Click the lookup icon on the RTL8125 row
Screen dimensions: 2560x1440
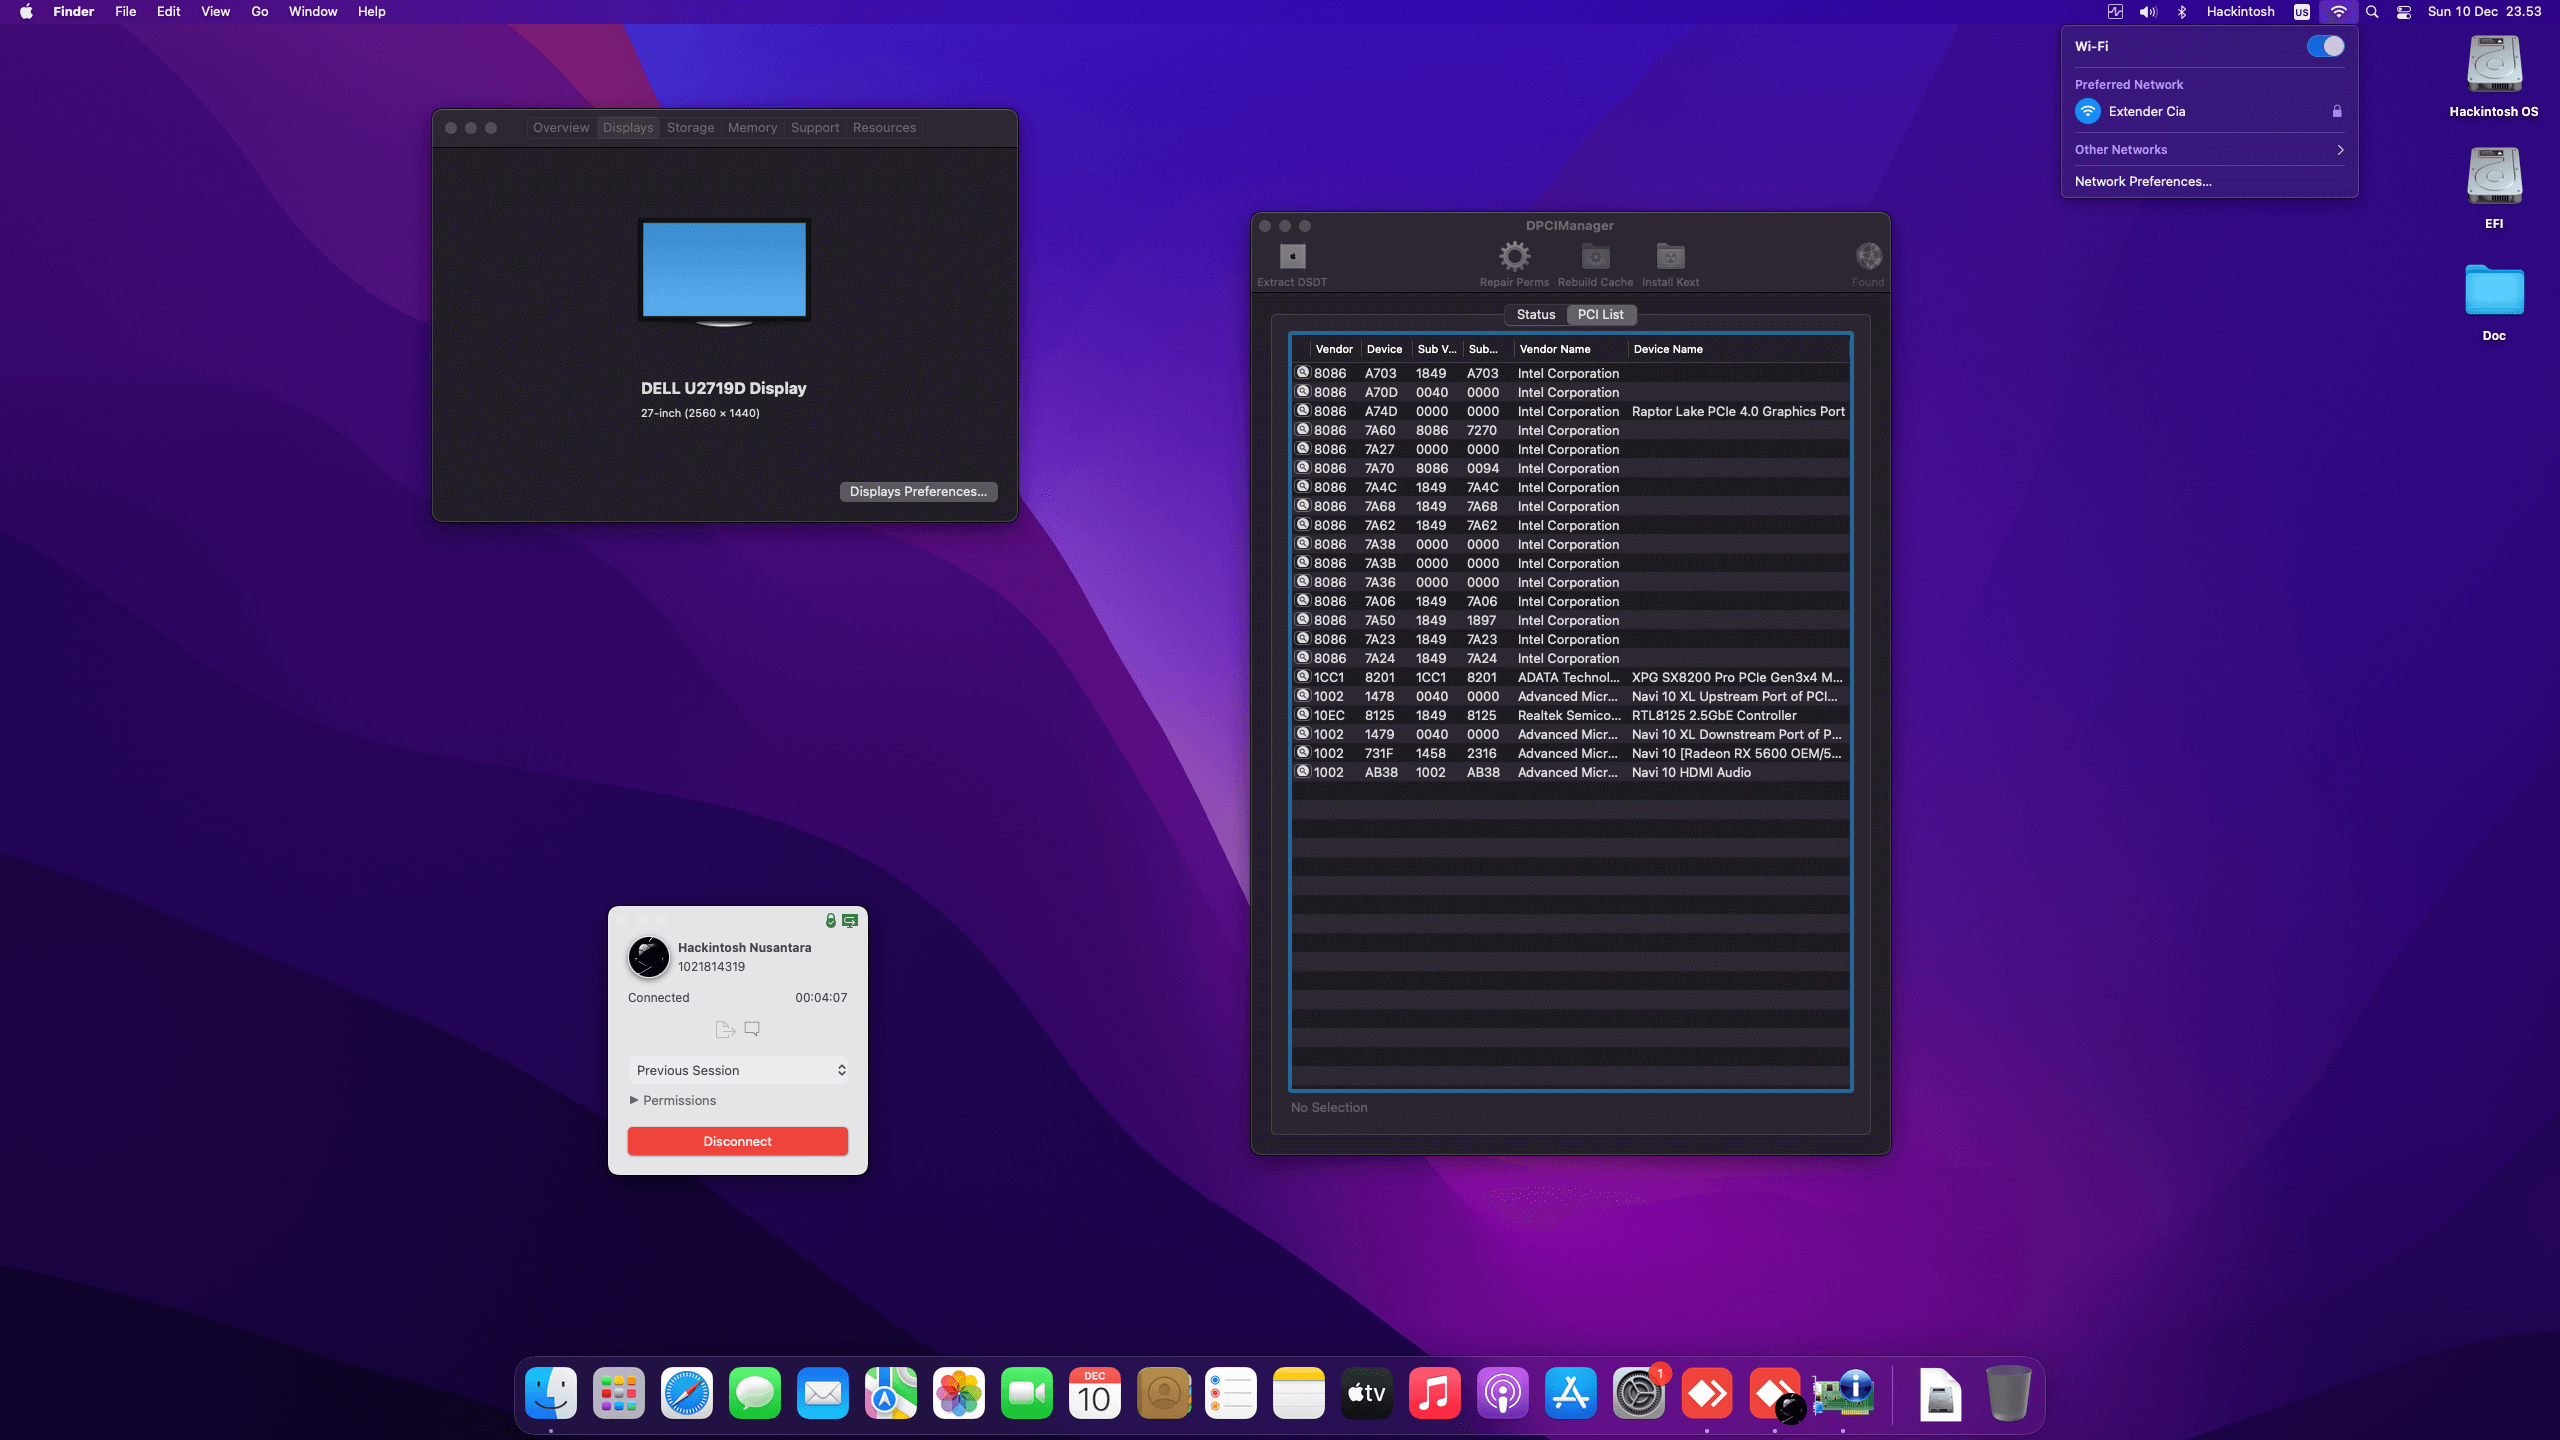1303,715
